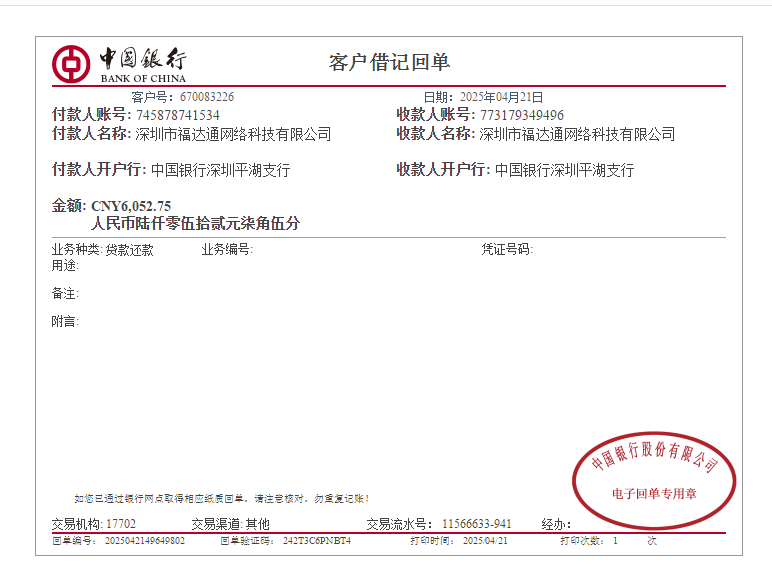
Task: Select the title 客户借记回单
Action: coord(389,63)
